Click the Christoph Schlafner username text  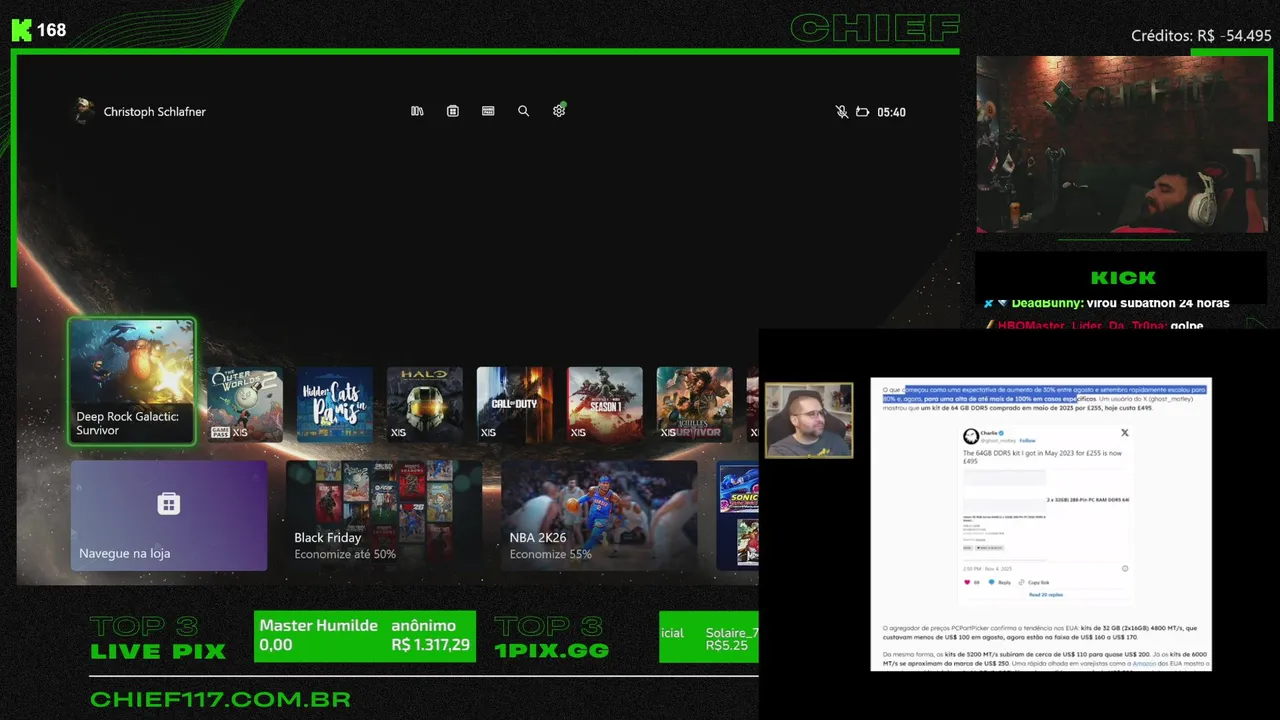[x=155, y=112]
